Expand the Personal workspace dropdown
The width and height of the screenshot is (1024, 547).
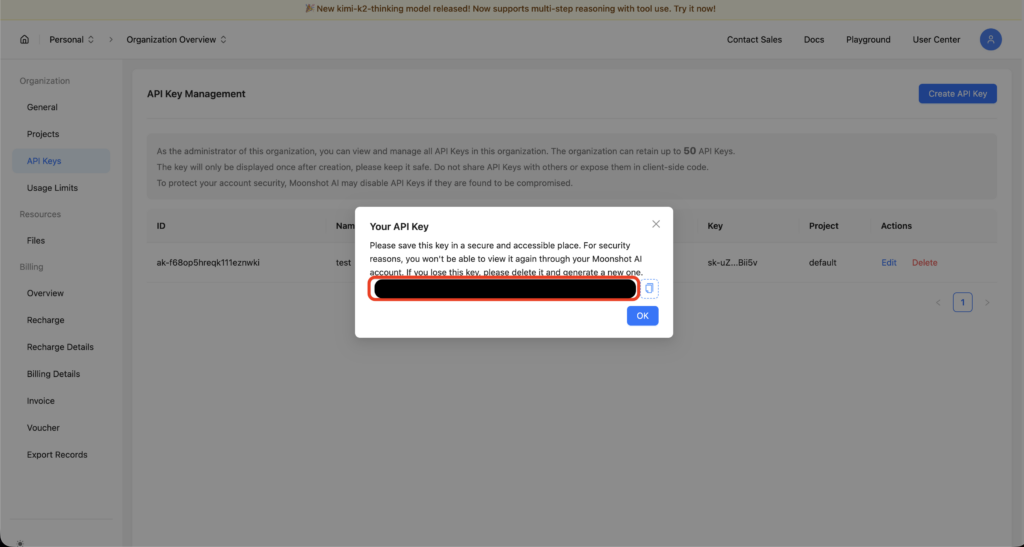click(72, 40)
